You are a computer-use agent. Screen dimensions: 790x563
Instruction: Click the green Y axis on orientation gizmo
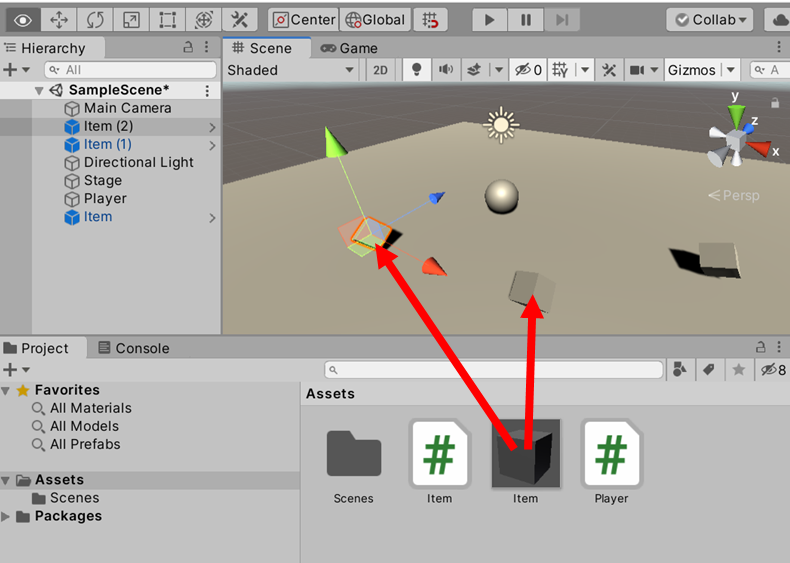pyautogui.click(x=735, y=112)
